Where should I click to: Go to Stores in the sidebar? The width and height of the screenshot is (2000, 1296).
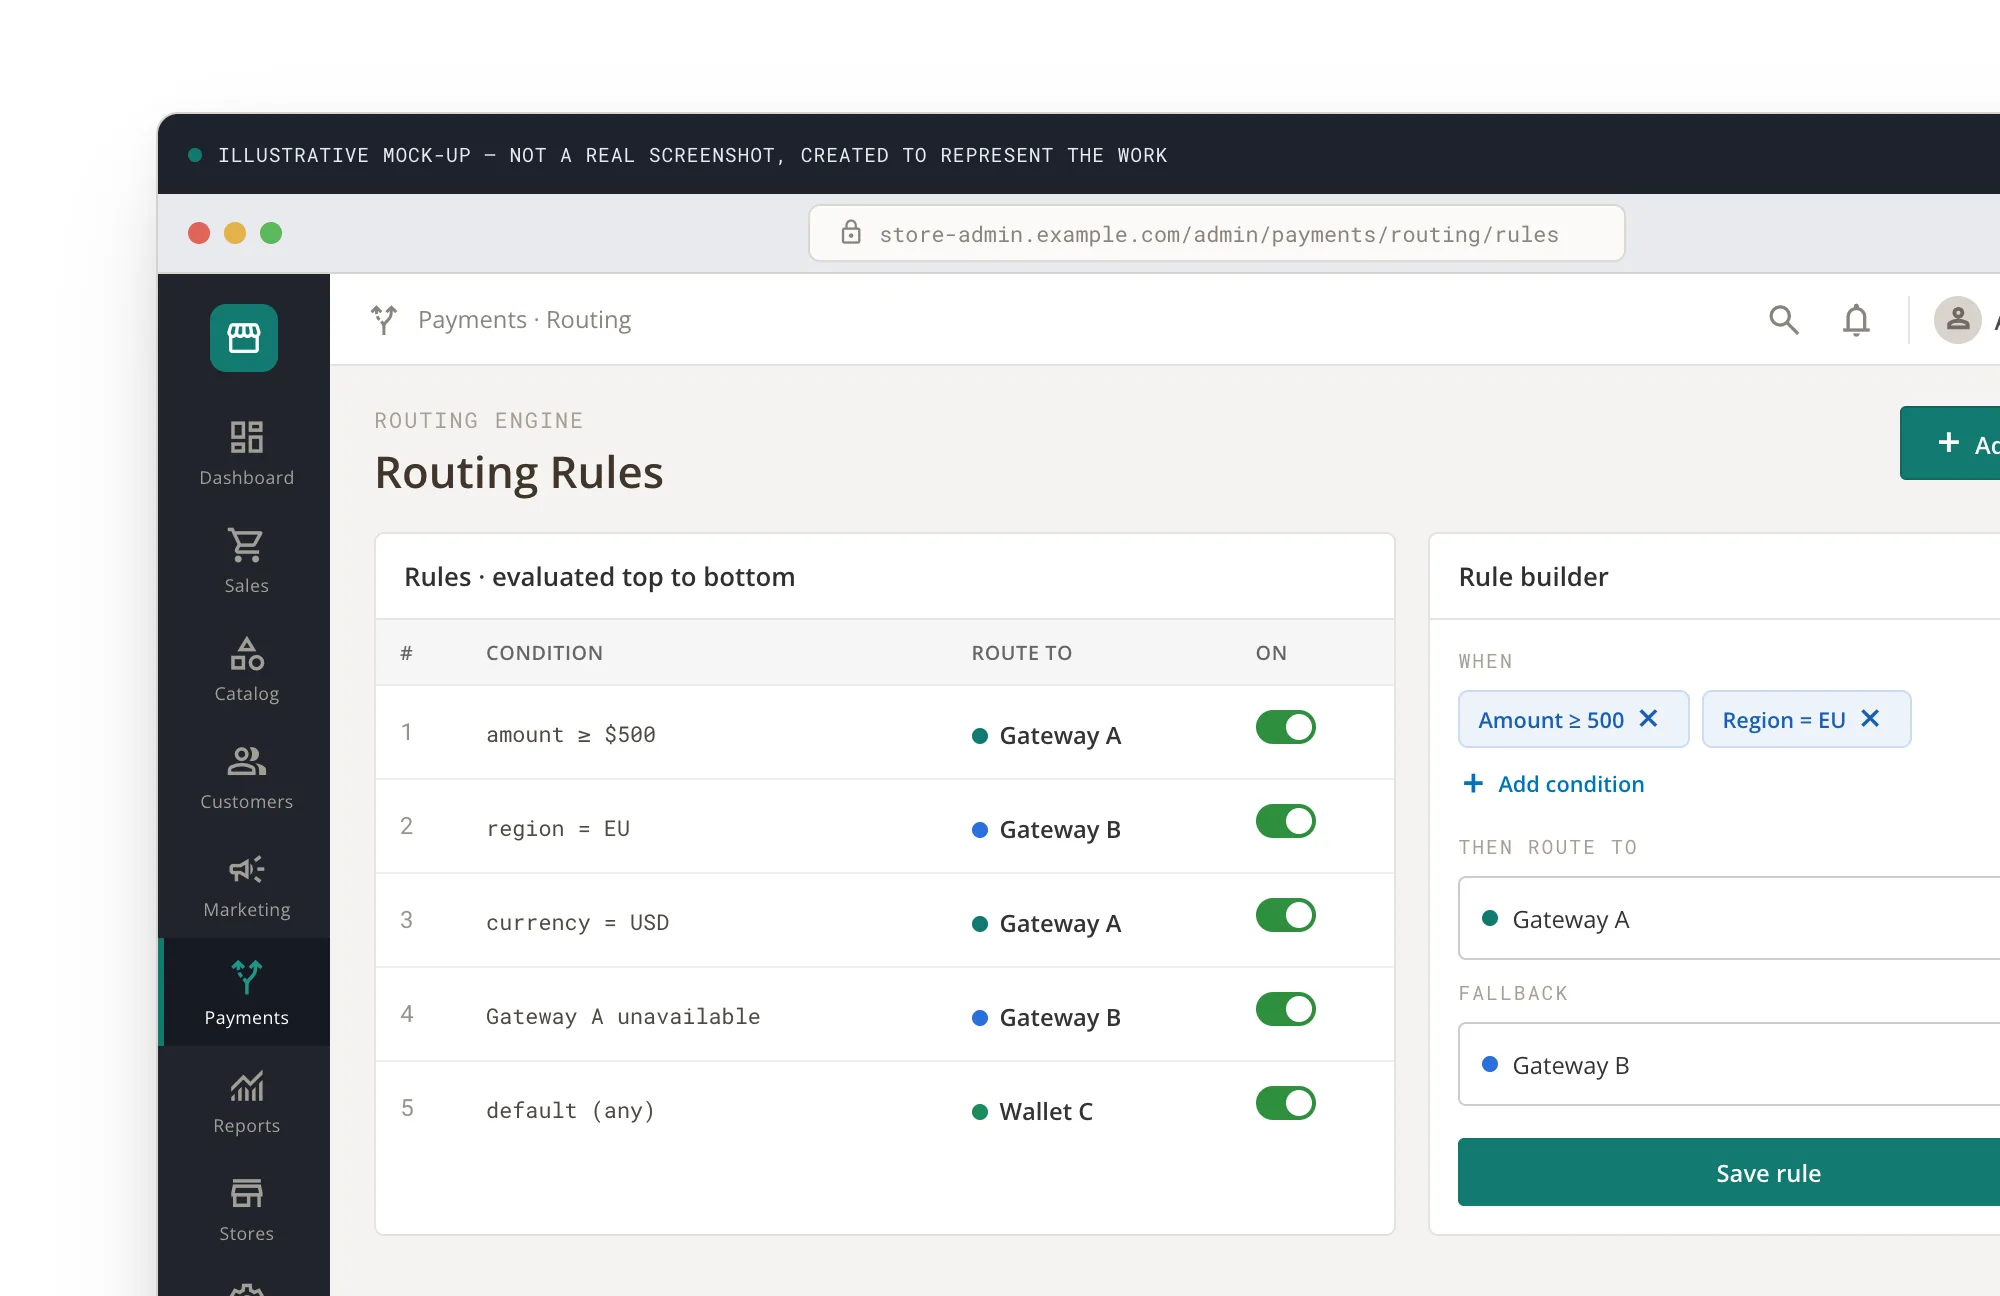click(246, 1208)
